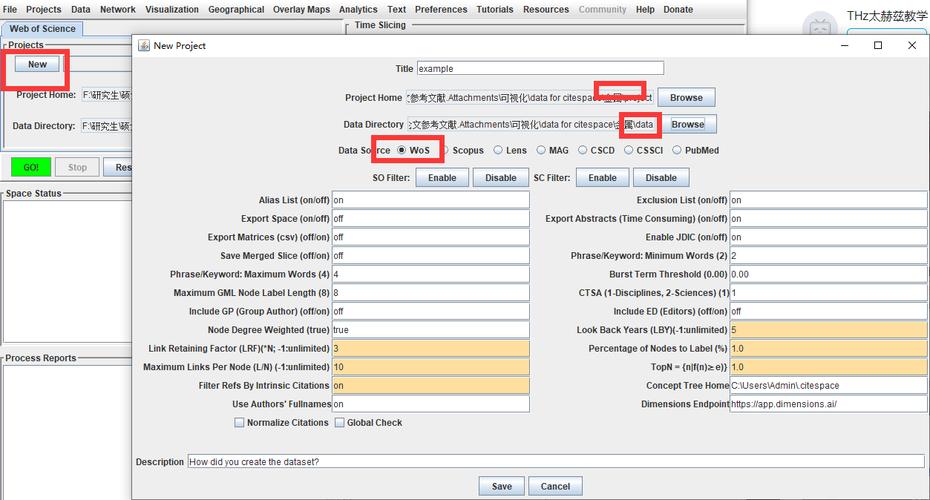The image size is (930, 500).
Task: Enable the SO Filter
Action: tap(442, 177)
